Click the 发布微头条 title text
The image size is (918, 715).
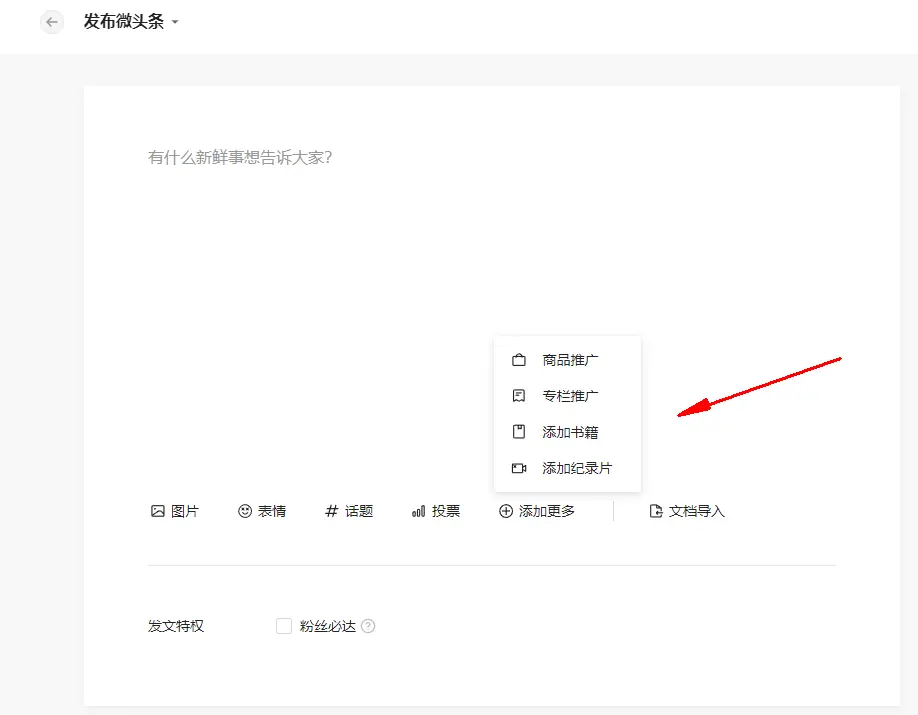point(124,22)
